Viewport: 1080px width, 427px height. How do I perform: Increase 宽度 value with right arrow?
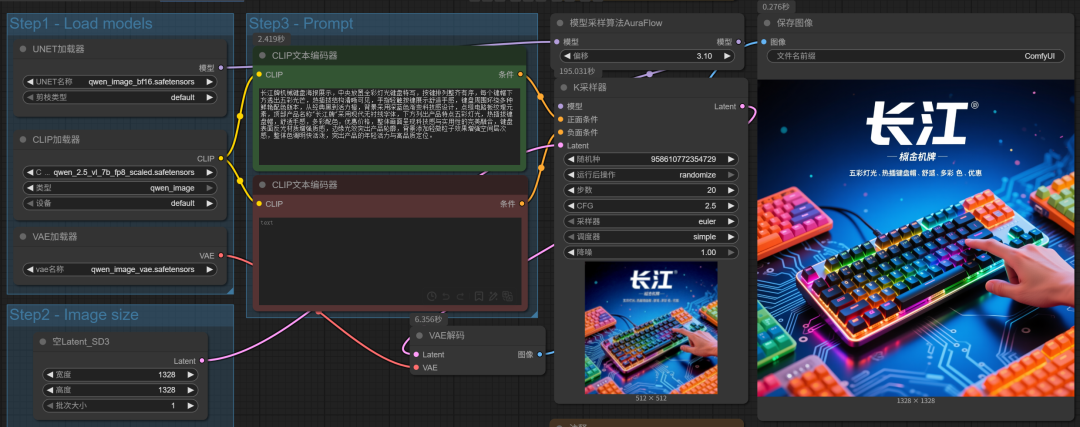pyautogui.click(x=191, y=375)
